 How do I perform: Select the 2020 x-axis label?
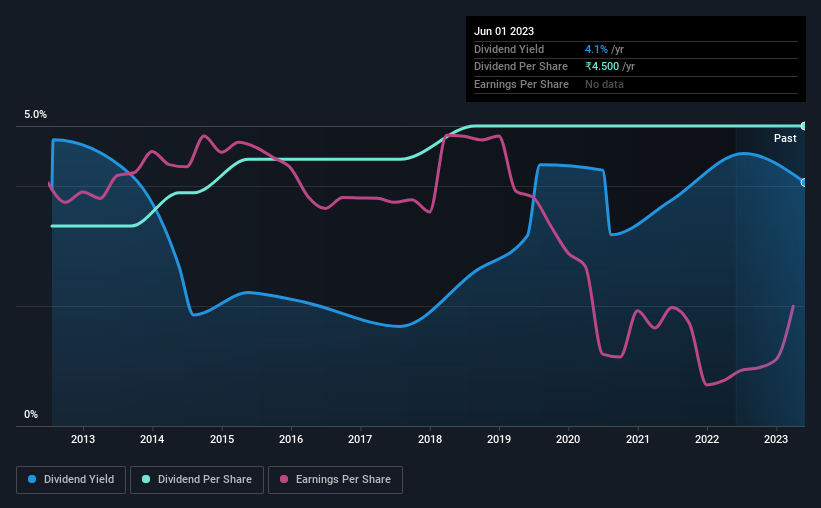click(x=568, y=439)
